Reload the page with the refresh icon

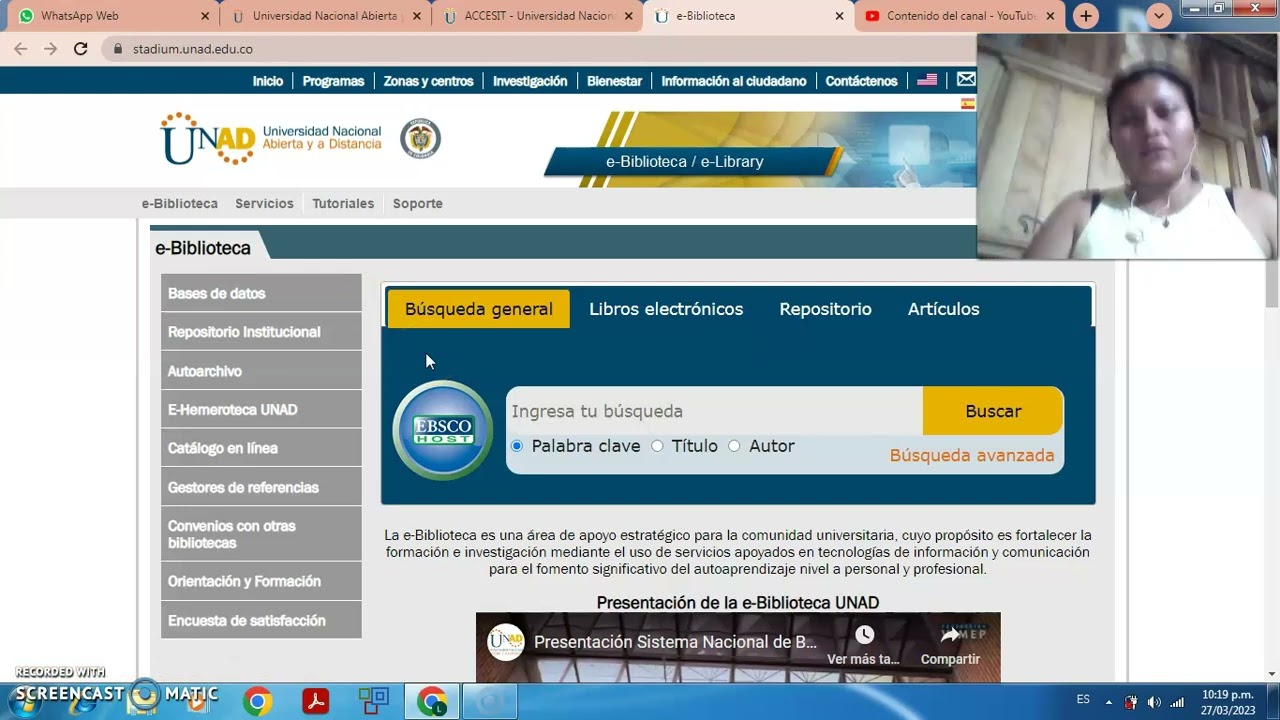[81, 48]
